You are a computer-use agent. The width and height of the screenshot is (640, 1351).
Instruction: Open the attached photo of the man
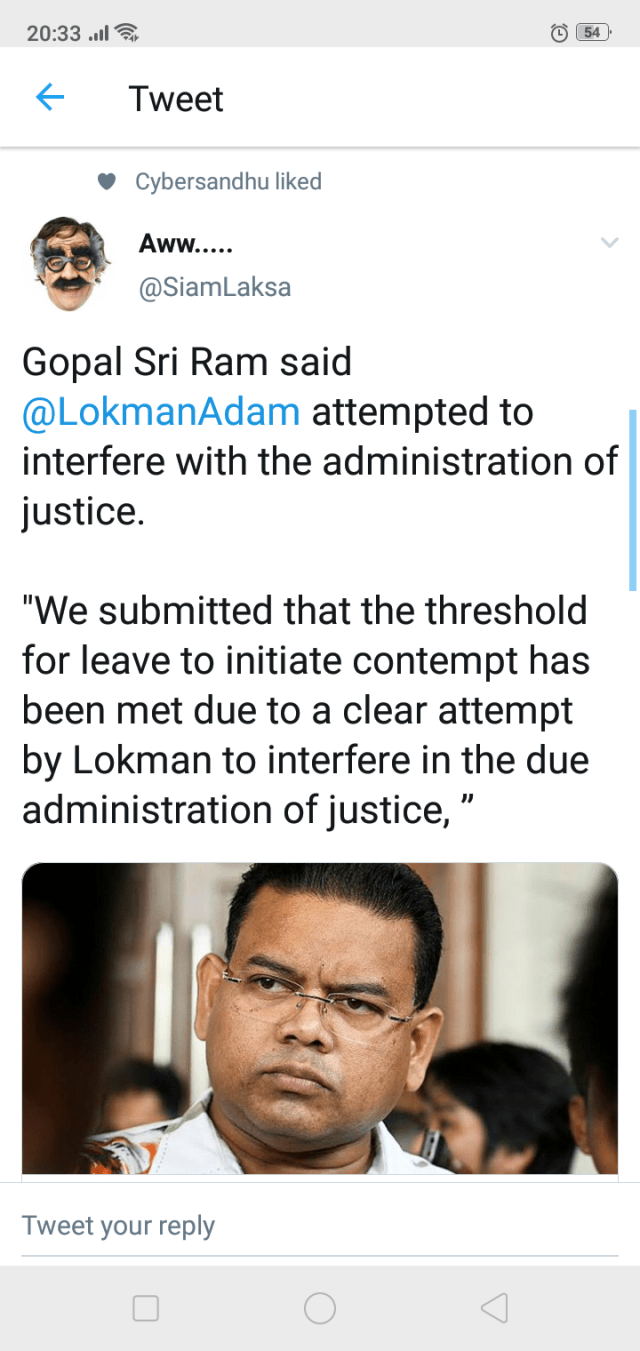pyautogui.click(x=320, y=1017)
